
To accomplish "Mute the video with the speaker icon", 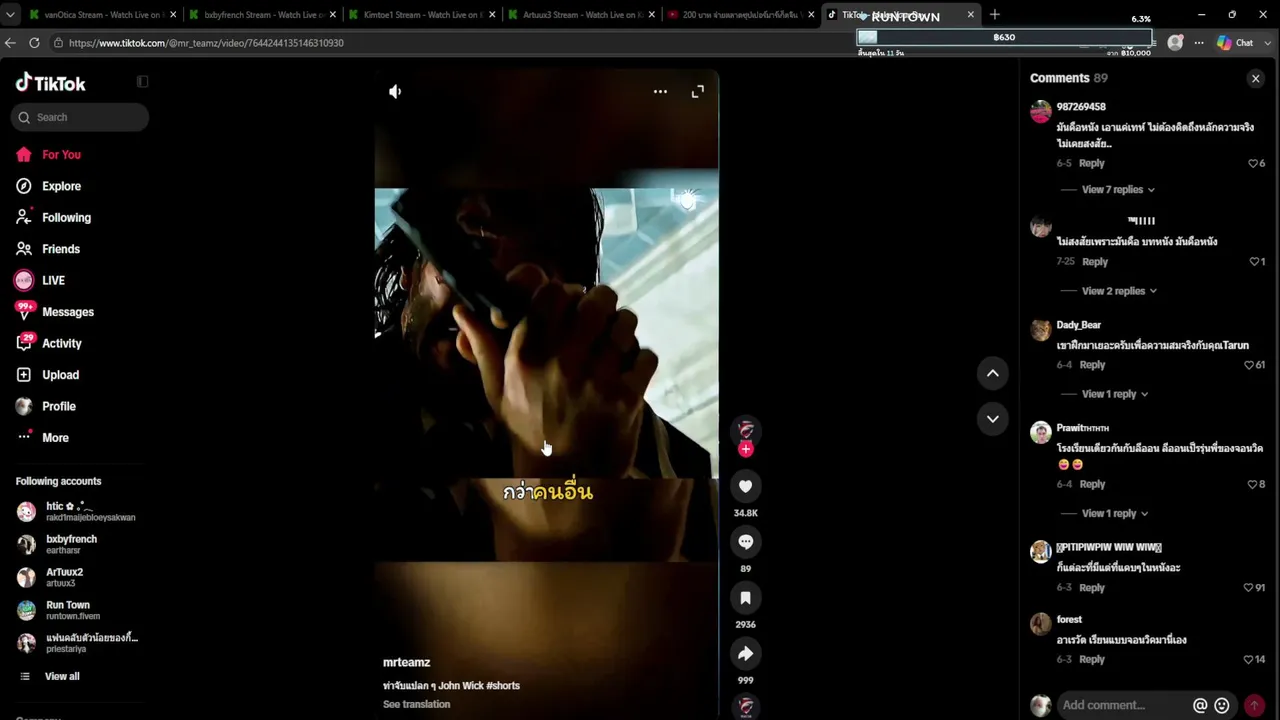I will tap(395, 92).
